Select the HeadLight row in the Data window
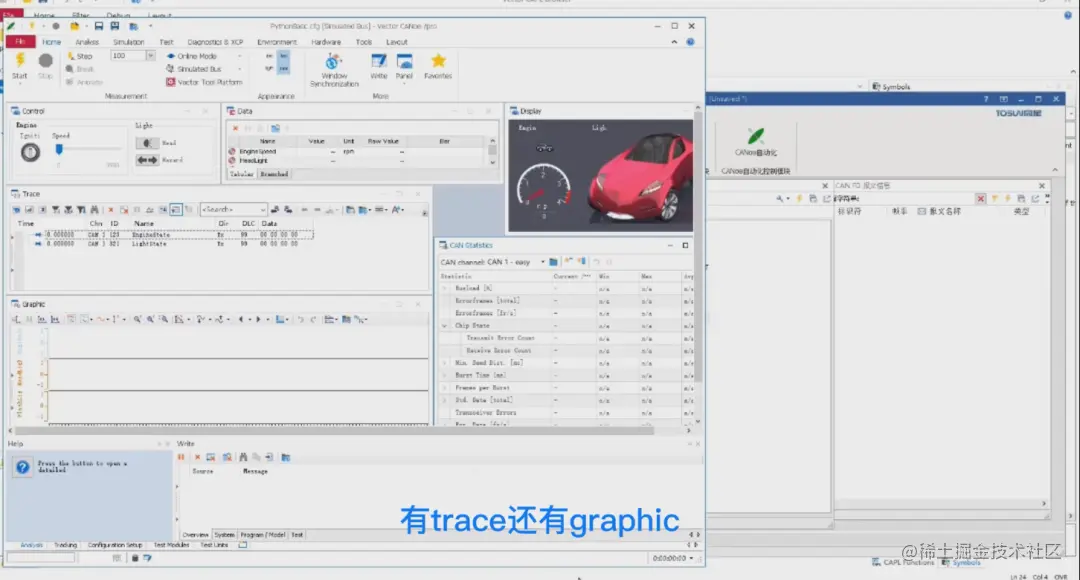 click(357, 160)
